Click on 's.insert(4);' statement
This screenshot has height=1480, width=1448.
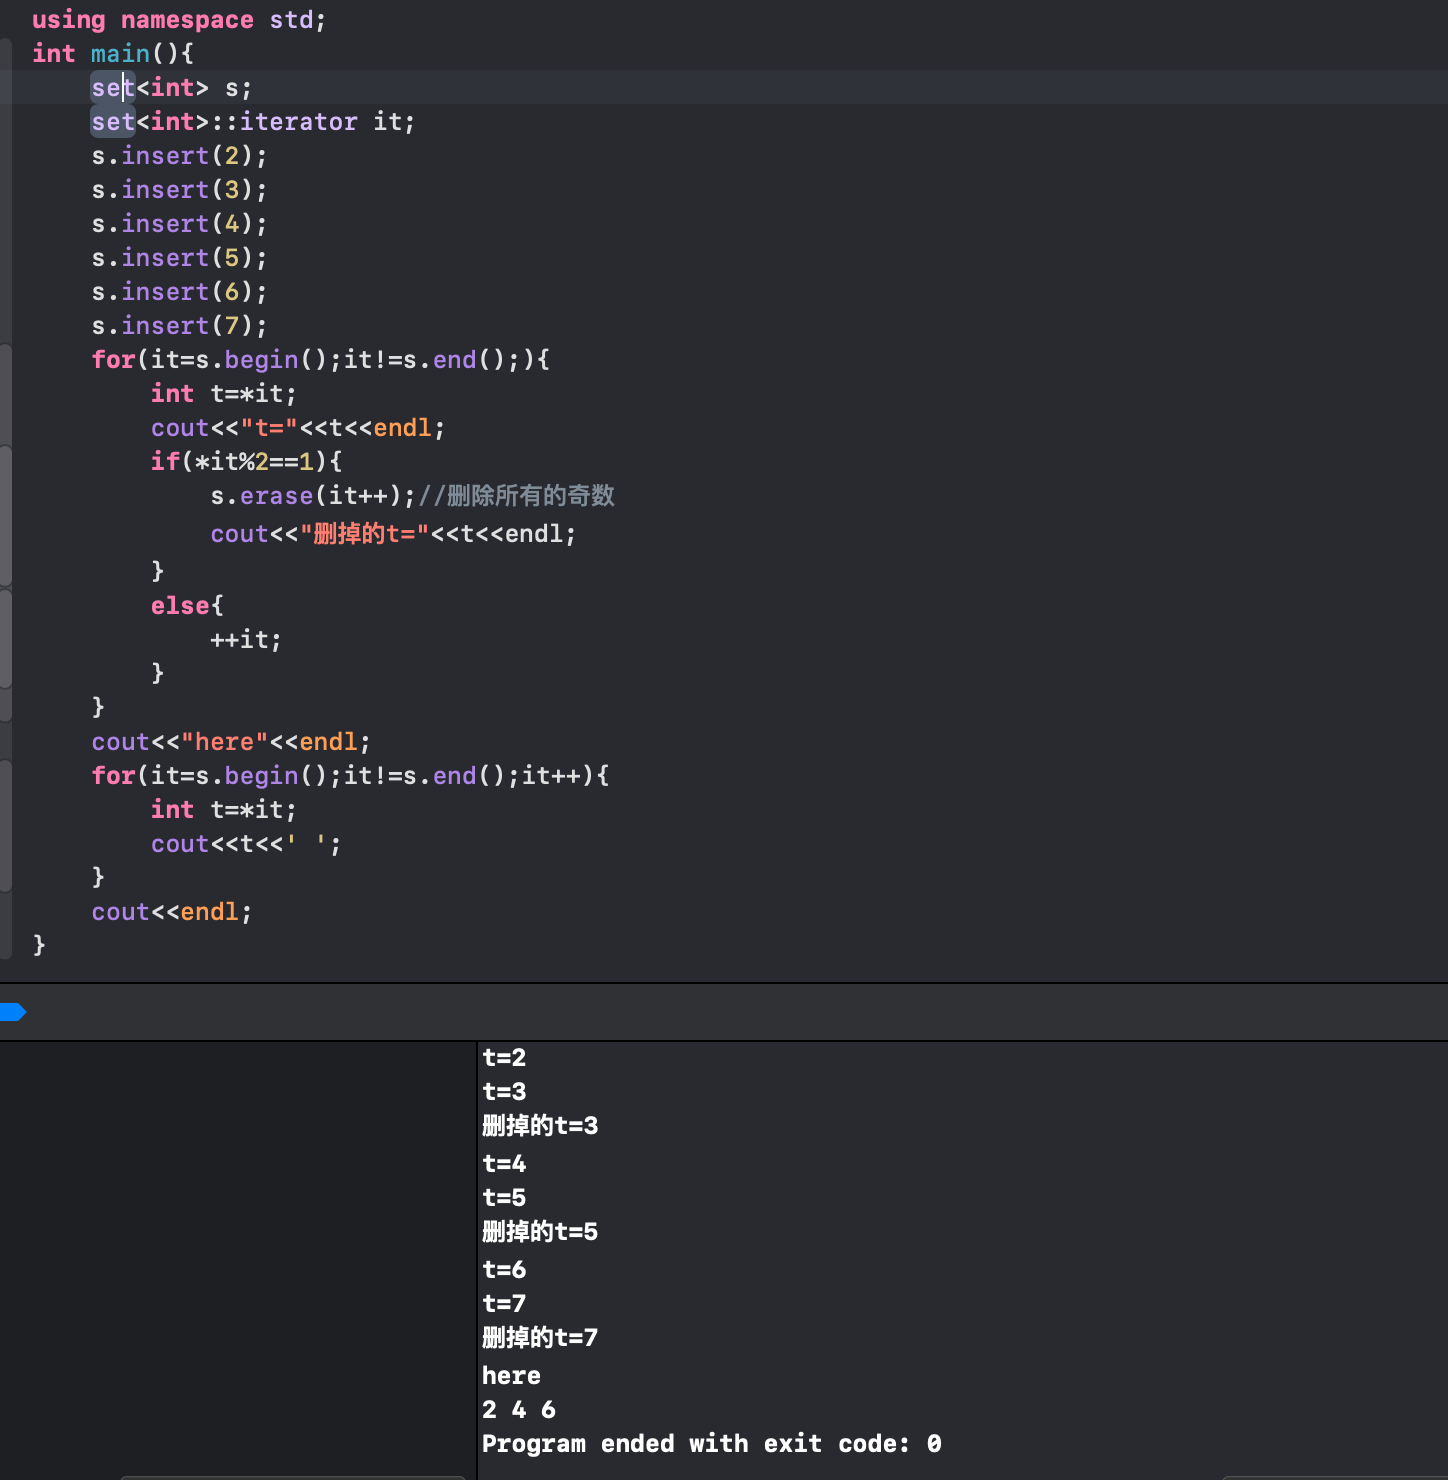coord(179,224)
